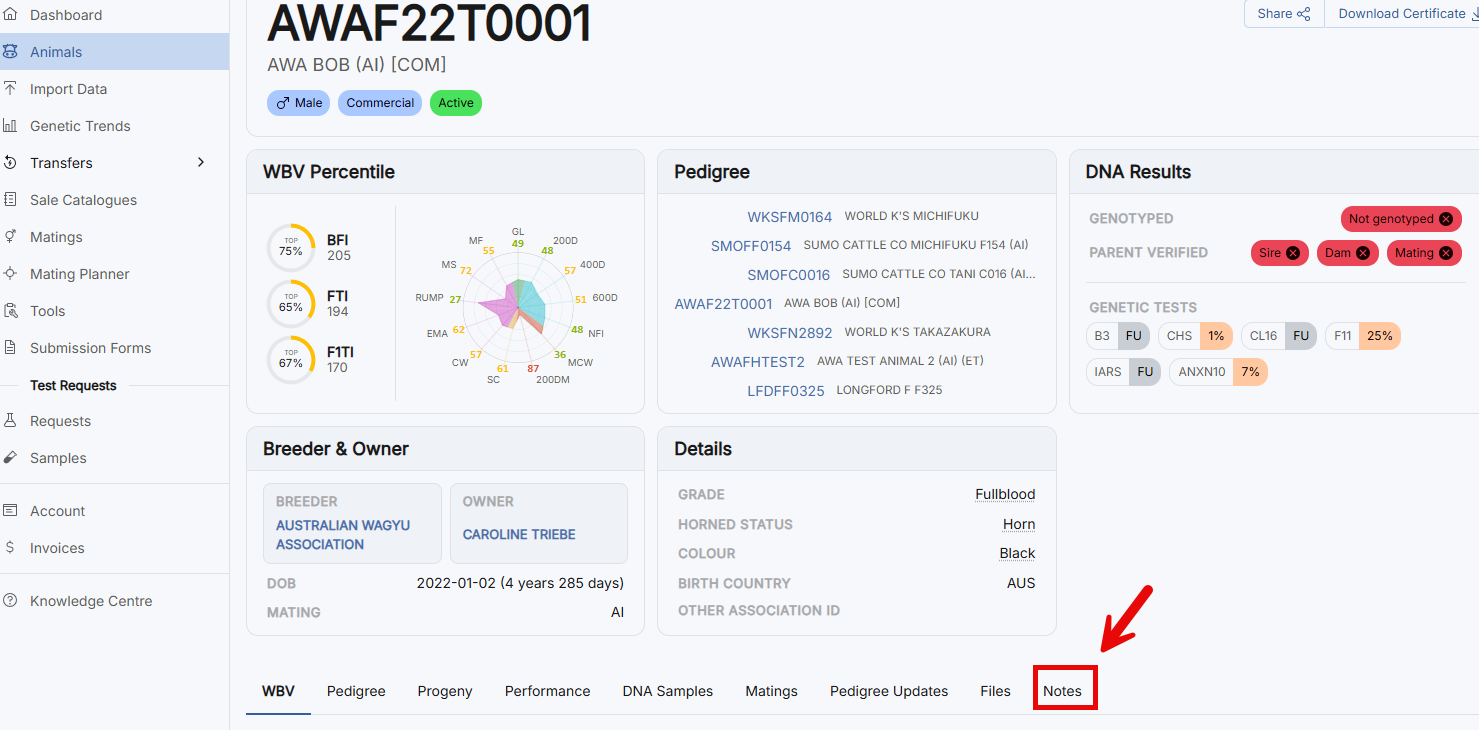Expand the Transfers submenu chevron

coord(201,163)
